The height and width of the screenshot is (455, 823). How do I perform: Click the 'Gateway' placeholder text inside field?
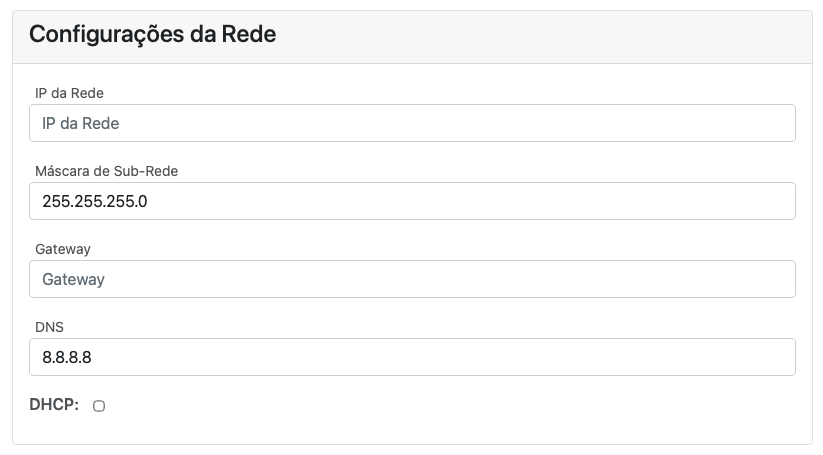click(x=73, y=279)
